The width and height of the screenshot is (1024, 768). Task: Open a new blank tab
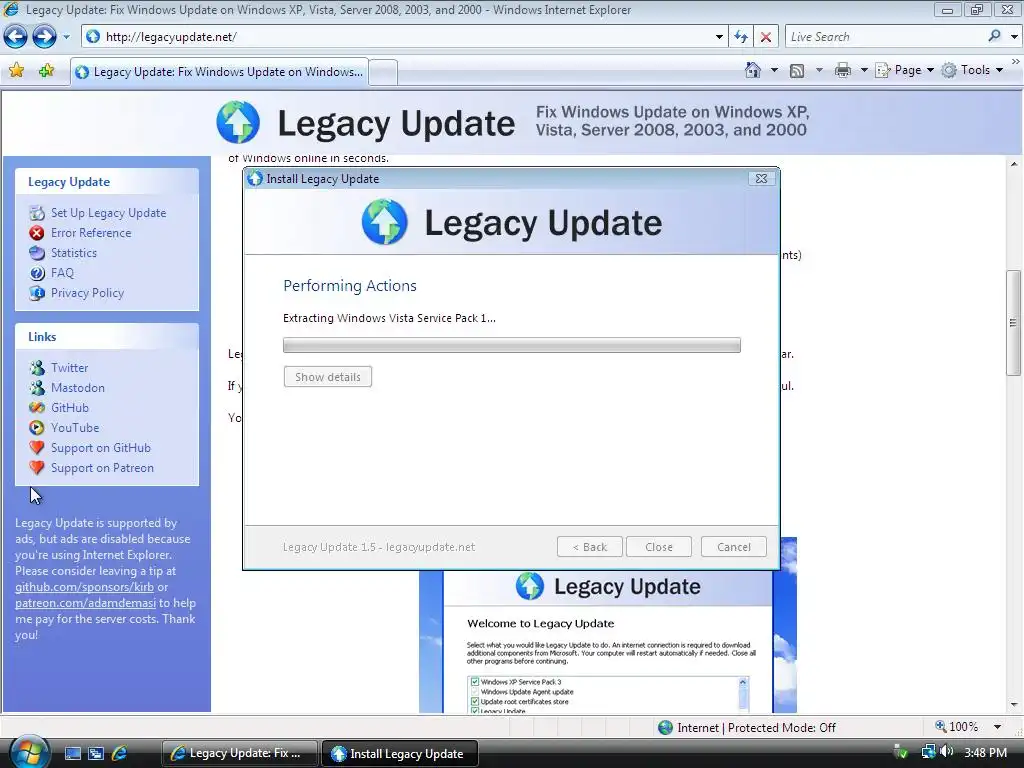coord(383,72)
